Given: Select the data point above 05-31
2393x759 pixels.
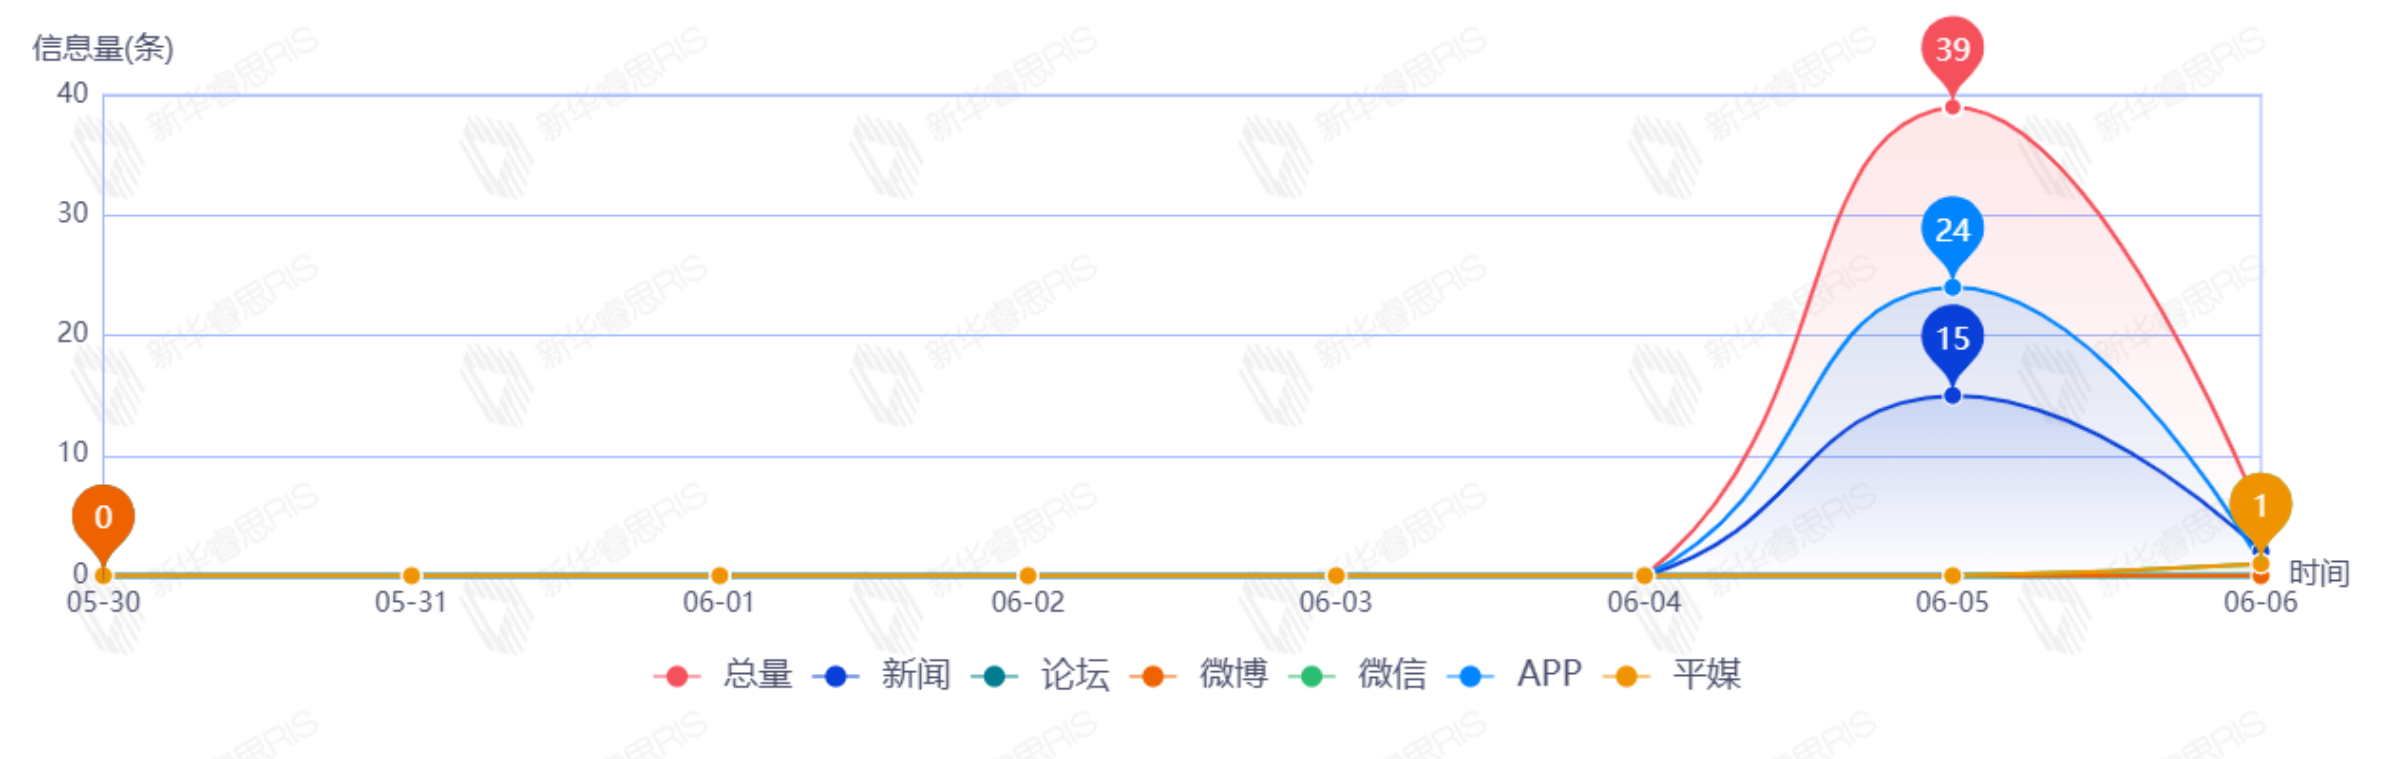Looking at the screenshot, I should point(411,576).
